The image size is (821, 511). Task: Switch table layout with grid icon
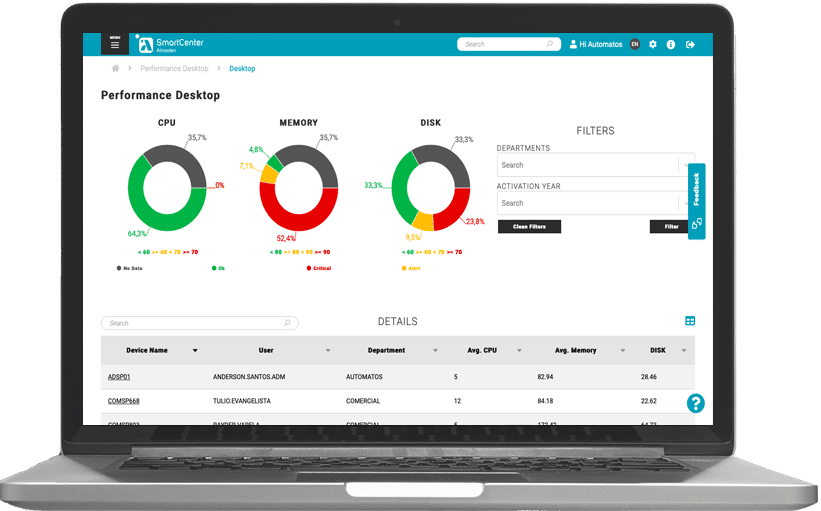point(690,321)
